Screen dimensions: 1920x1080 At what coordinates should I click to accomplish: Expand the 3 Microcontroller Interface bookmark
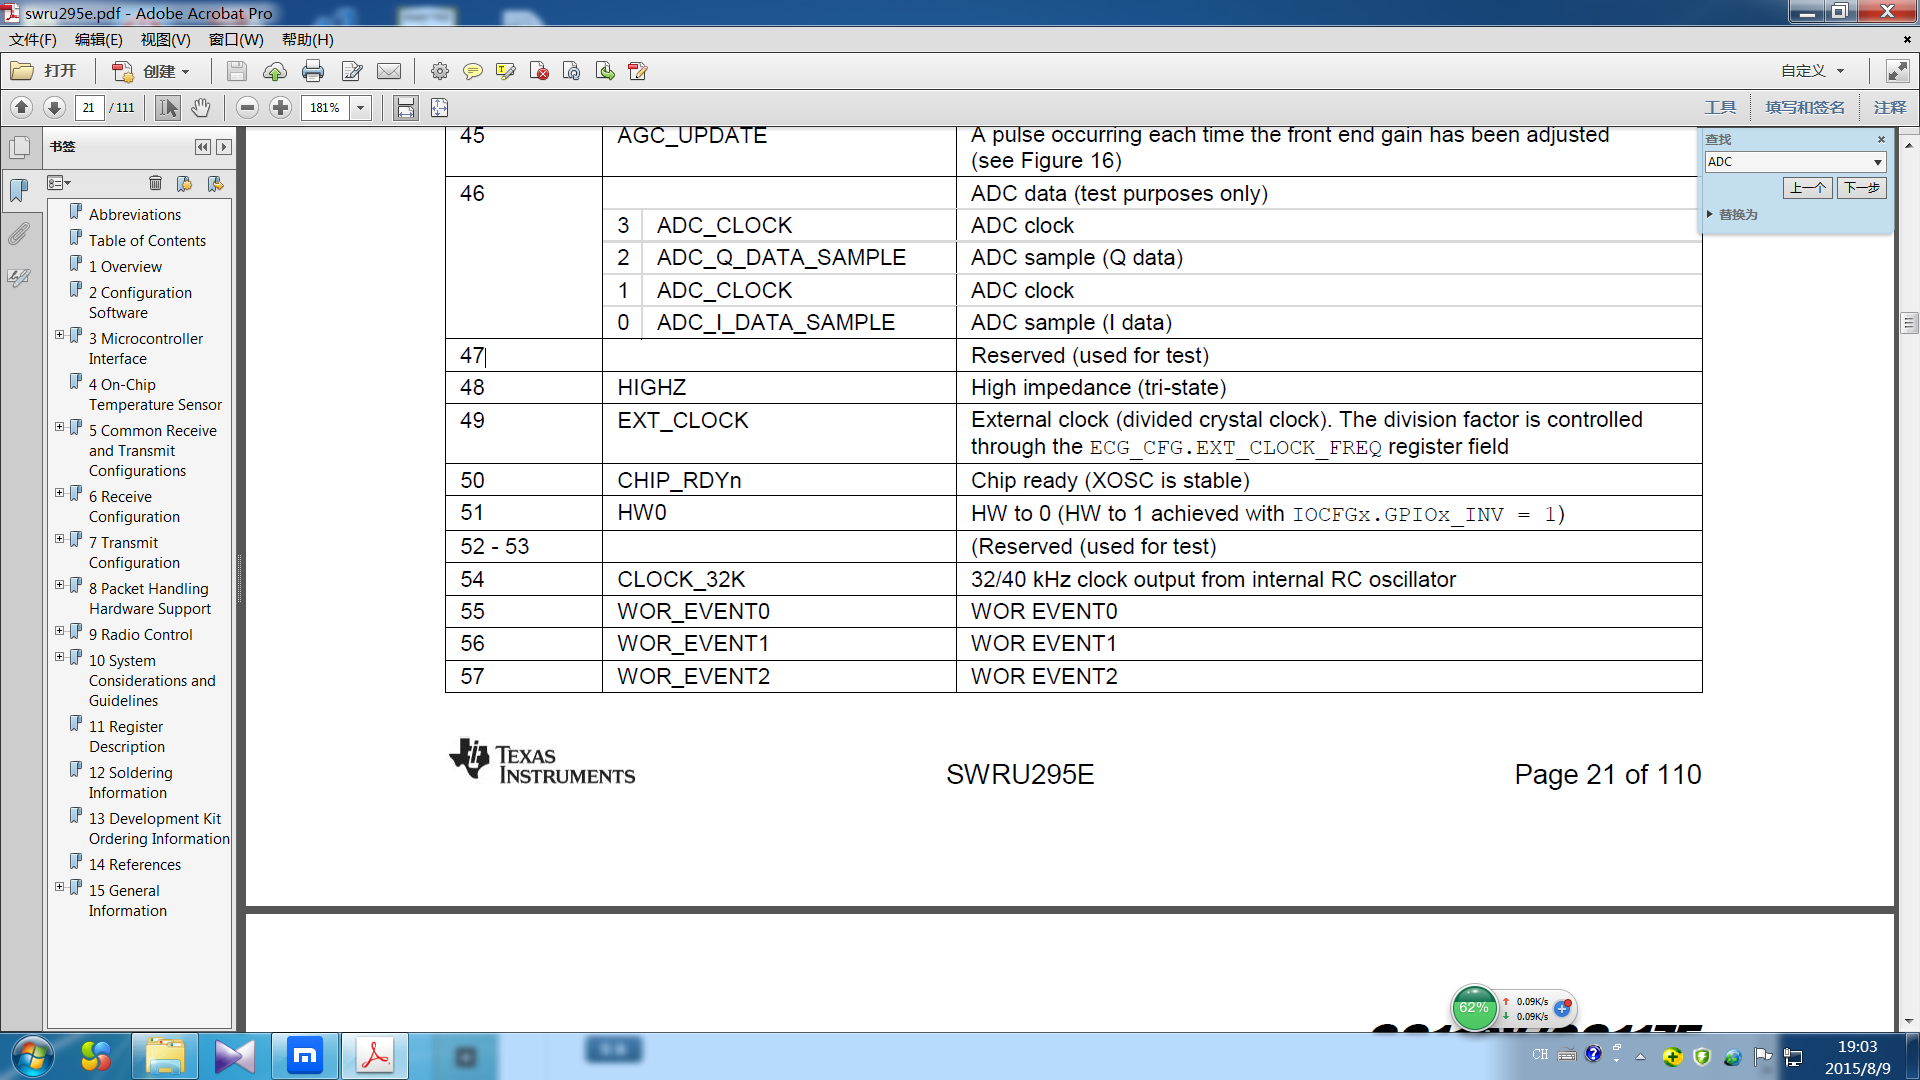point(59,335)
